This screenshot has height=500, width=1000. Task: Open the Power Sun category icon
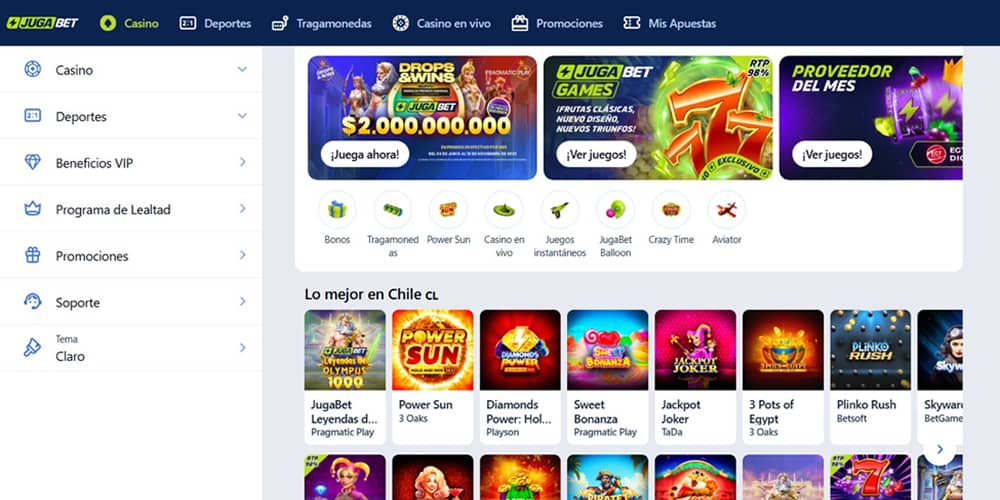coord(448,210)
